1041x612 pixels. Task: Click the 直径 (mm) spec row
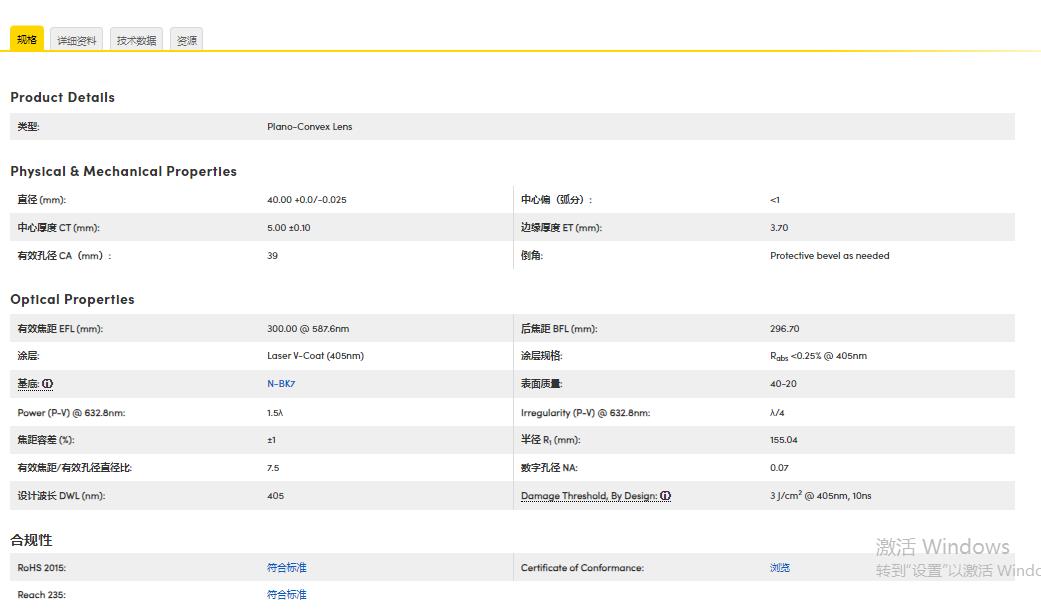click(37, 199)
